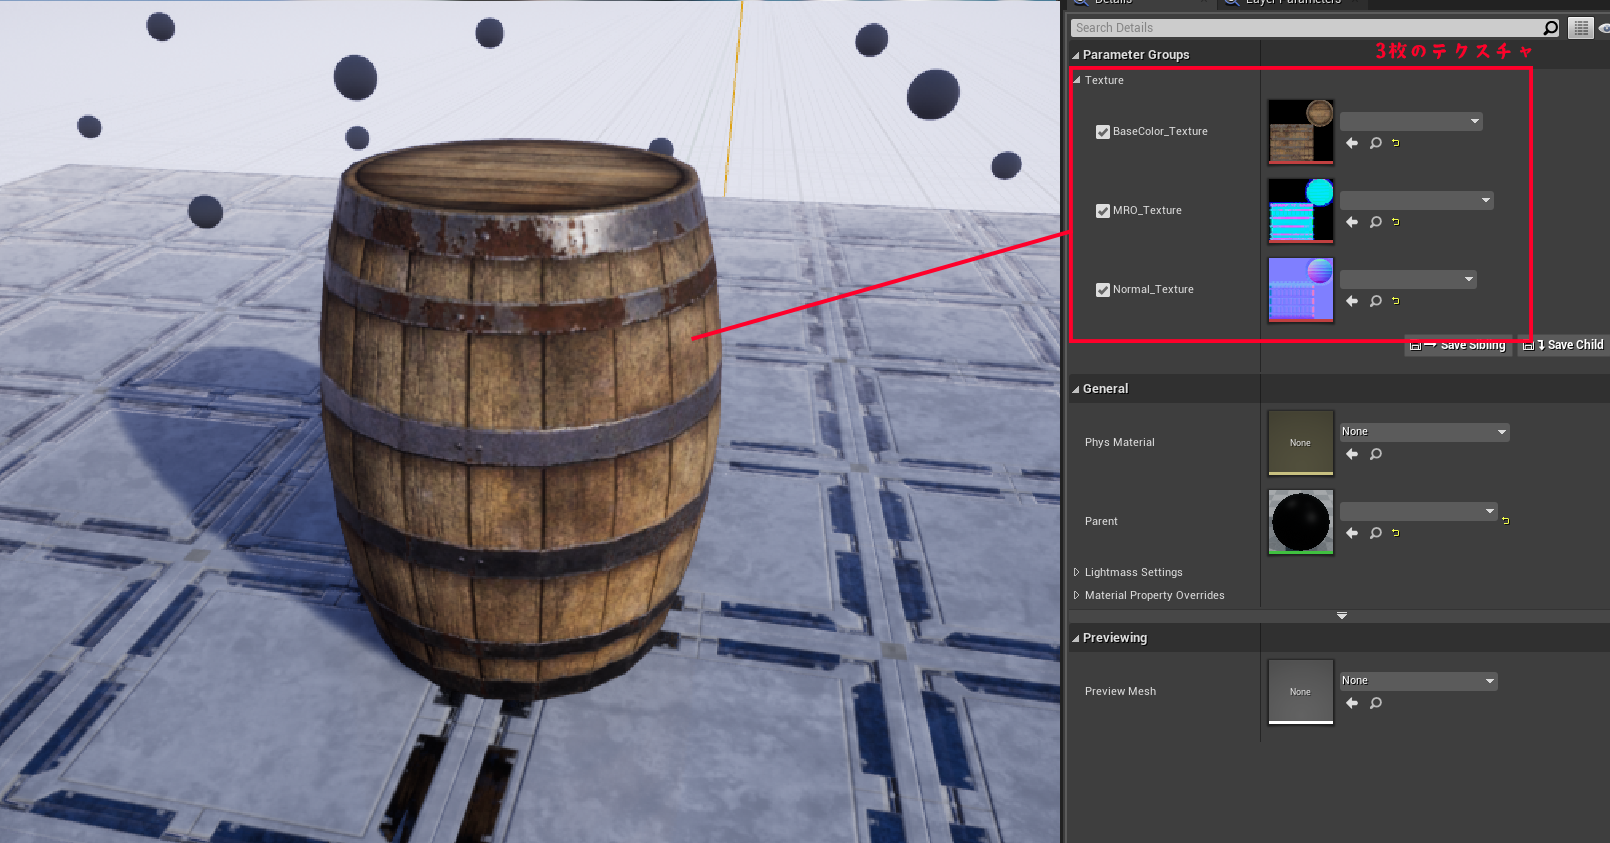
Task: Collapse the General section
Action: click(x=1076, y=389)
